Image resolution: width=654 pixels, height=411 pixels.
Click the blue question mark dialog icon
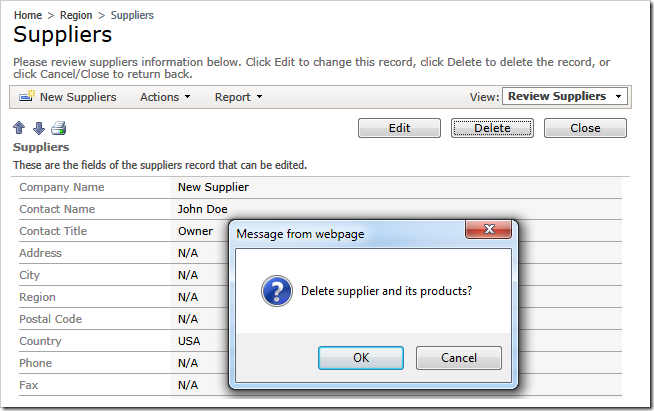277,291
